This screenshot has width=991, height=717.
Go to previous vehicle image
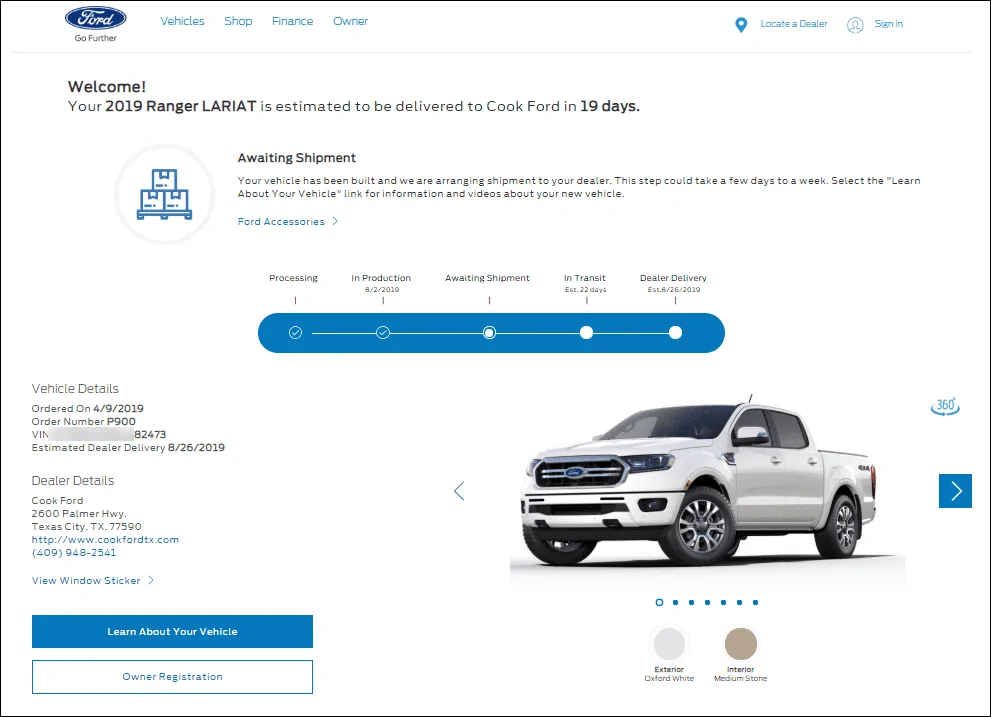click(x=459, y=491)
